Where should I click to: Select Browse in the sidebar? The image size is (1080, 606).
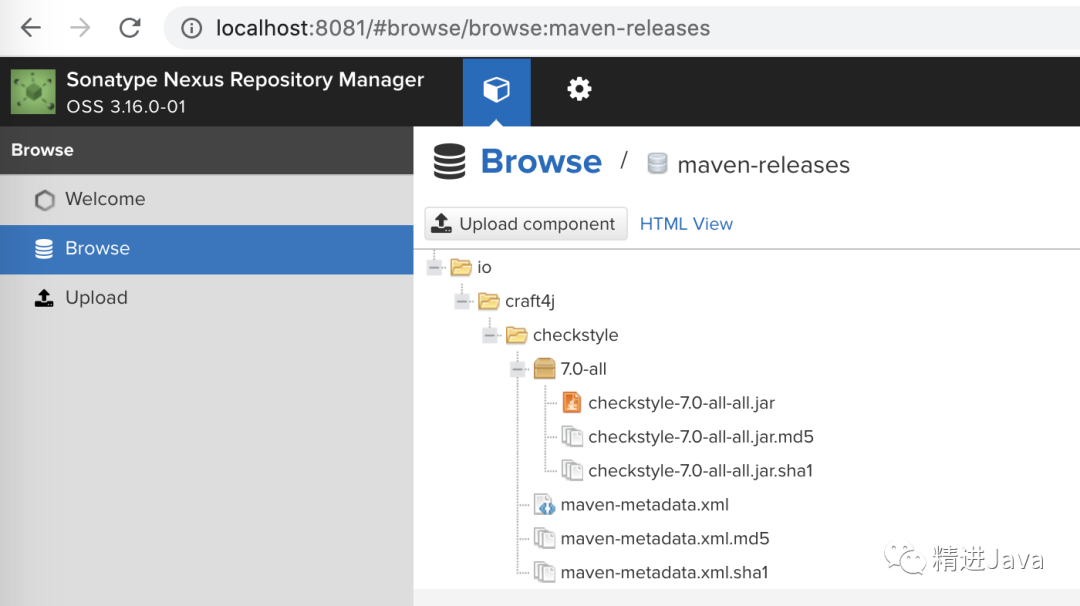(x=97, y=249)
